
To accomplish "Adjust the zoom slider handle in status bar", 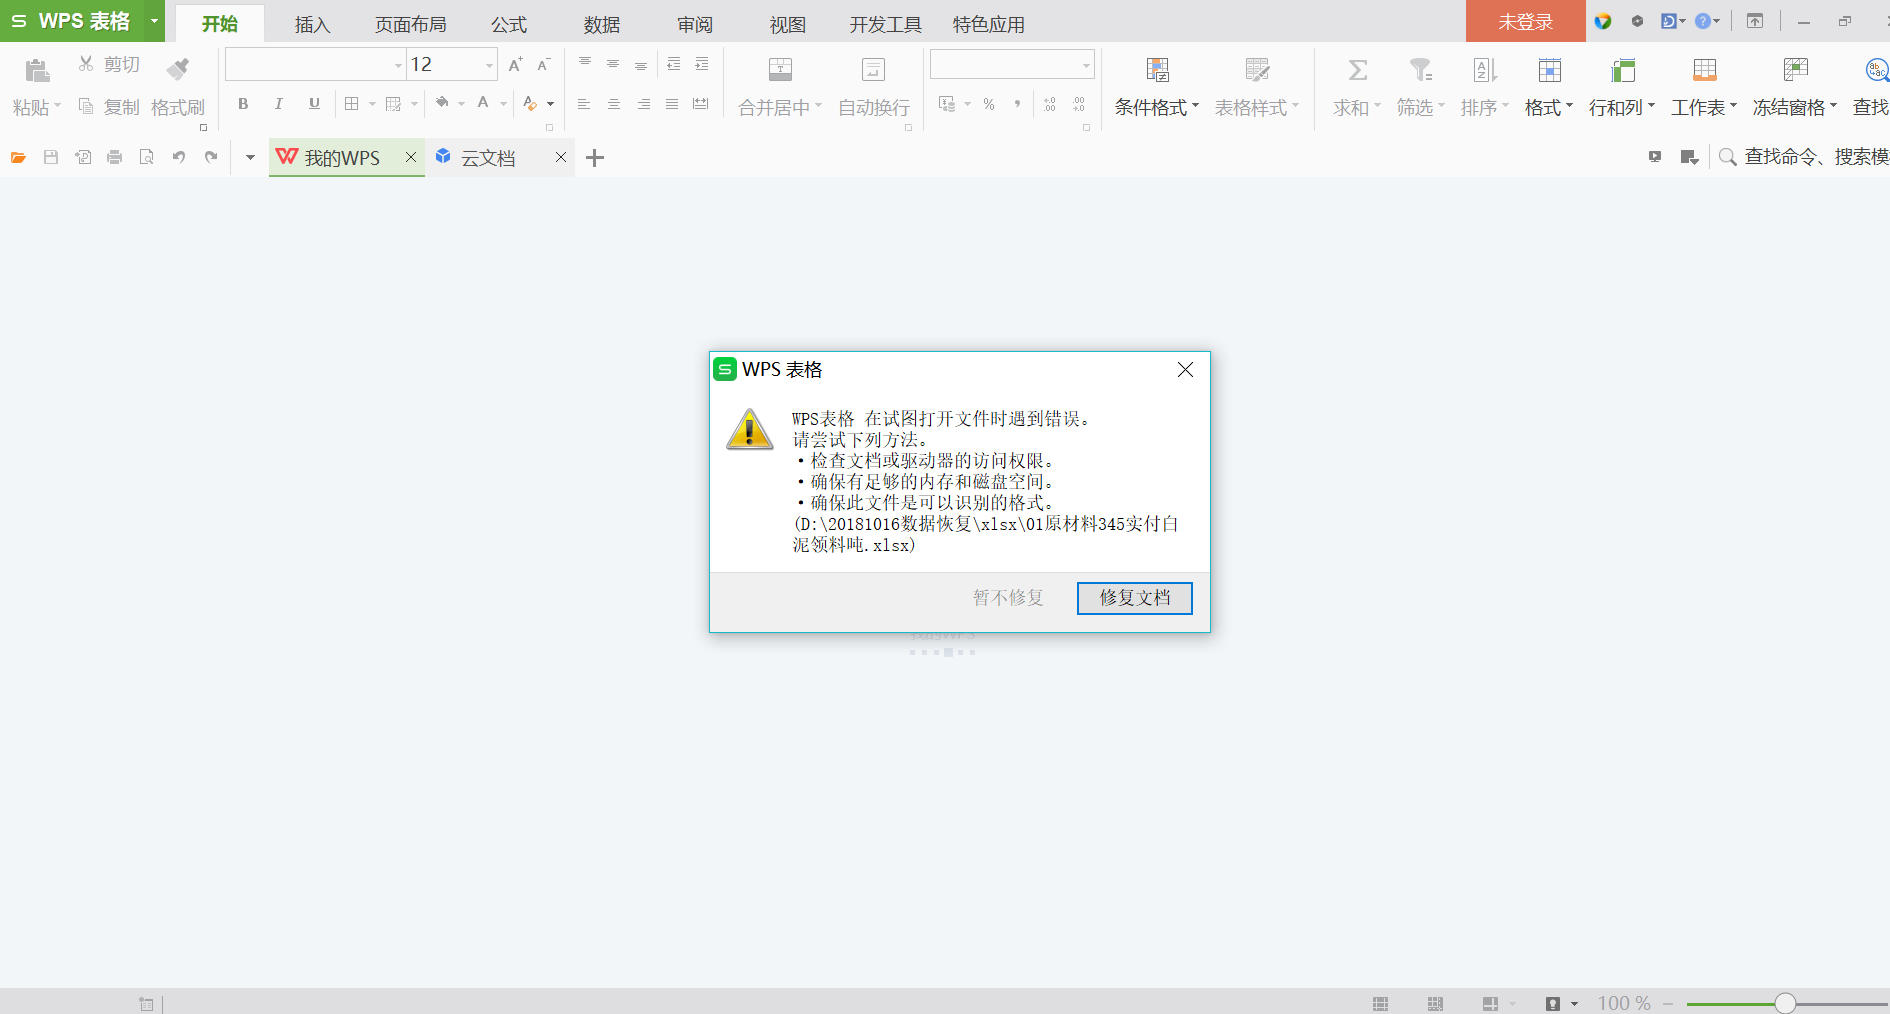I will coord(1785,1003).
